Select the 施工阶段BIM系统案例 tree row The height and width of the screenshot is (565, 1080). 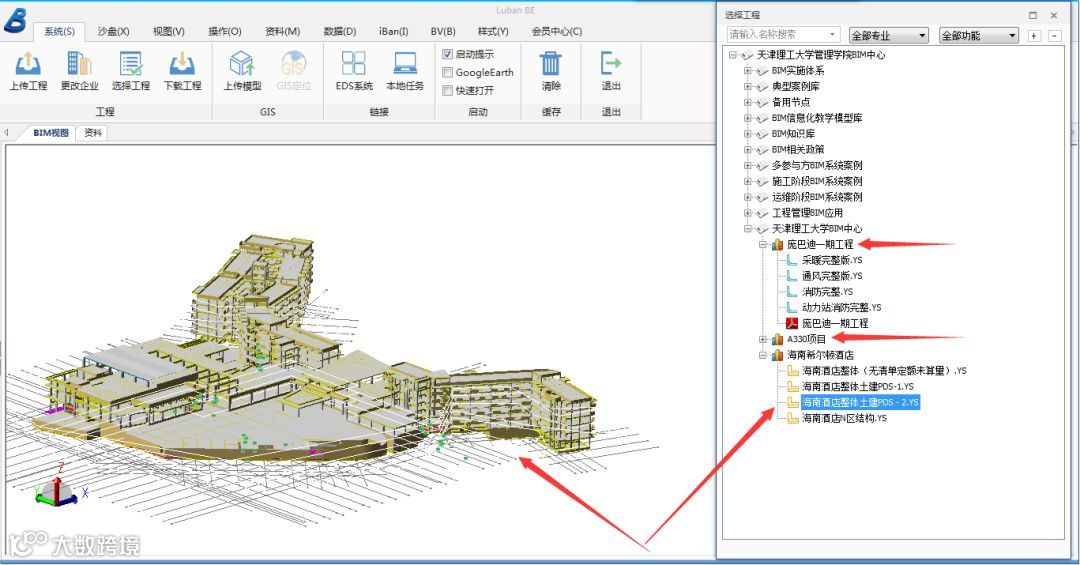point(817,181)
